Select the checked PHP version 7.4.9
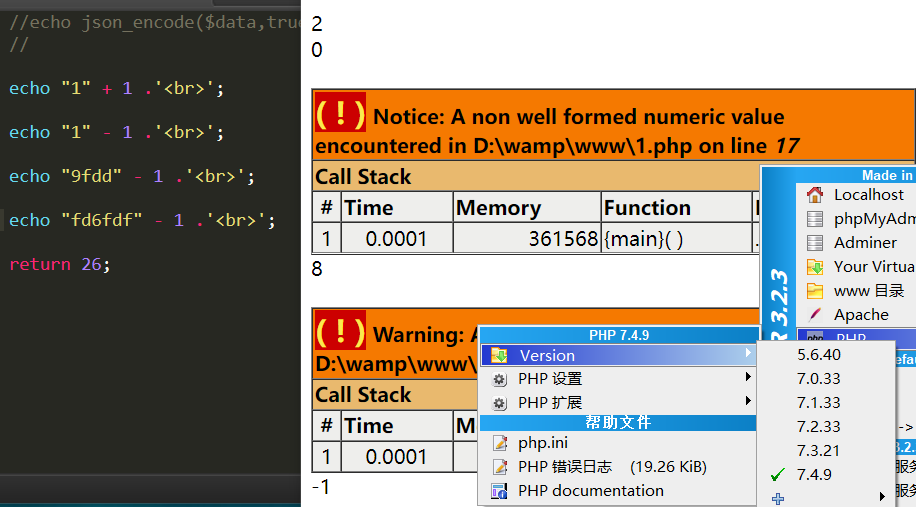Screen dimensions: 916x507 point(814,474)
